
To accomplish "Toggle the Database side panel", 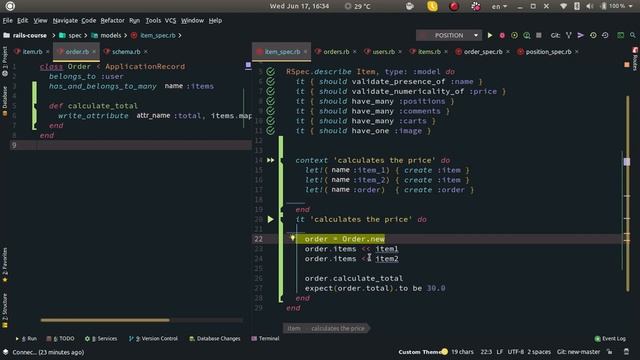I will [5, 101].
